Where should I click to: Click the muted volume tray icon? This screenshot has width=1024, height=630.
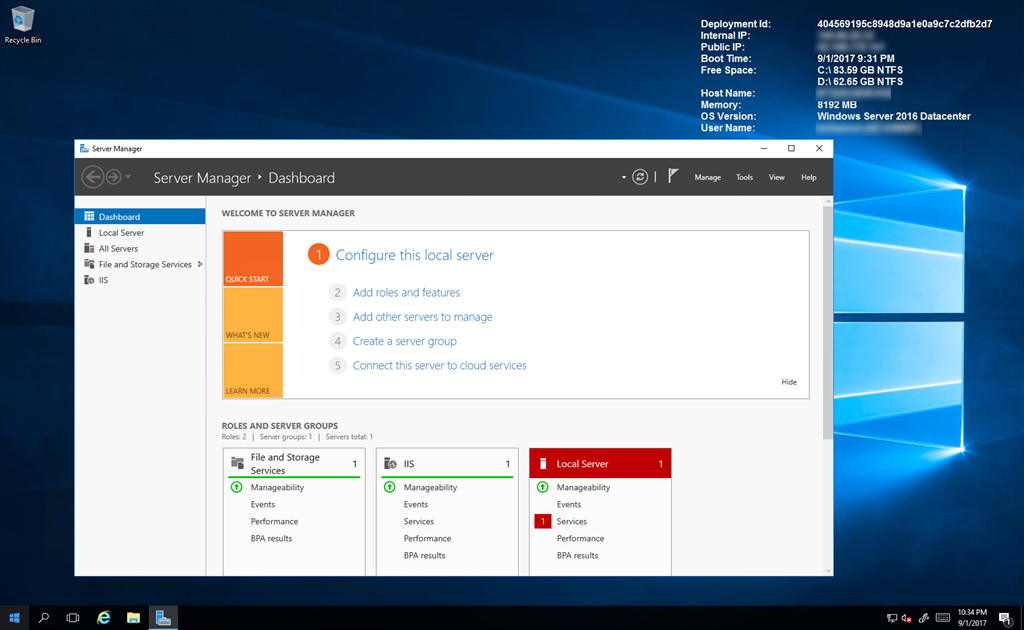coord(906,618)
